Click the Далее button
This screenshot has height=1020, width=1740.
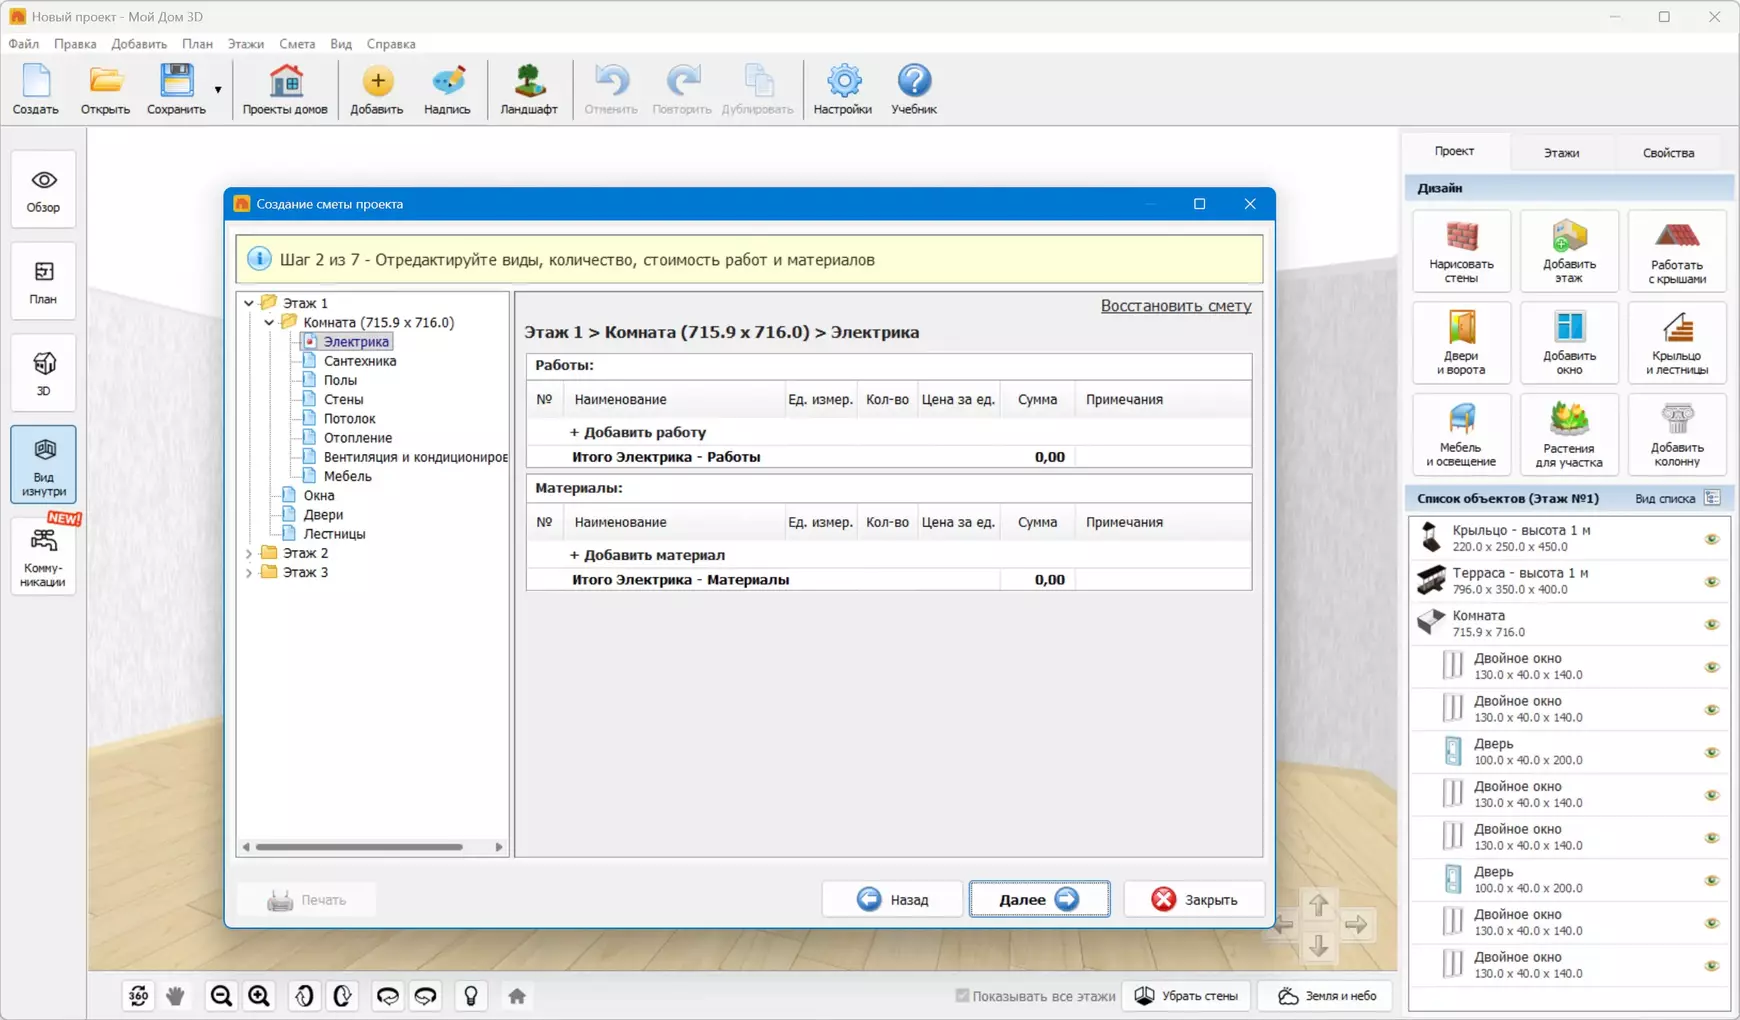coord(1038,899)
